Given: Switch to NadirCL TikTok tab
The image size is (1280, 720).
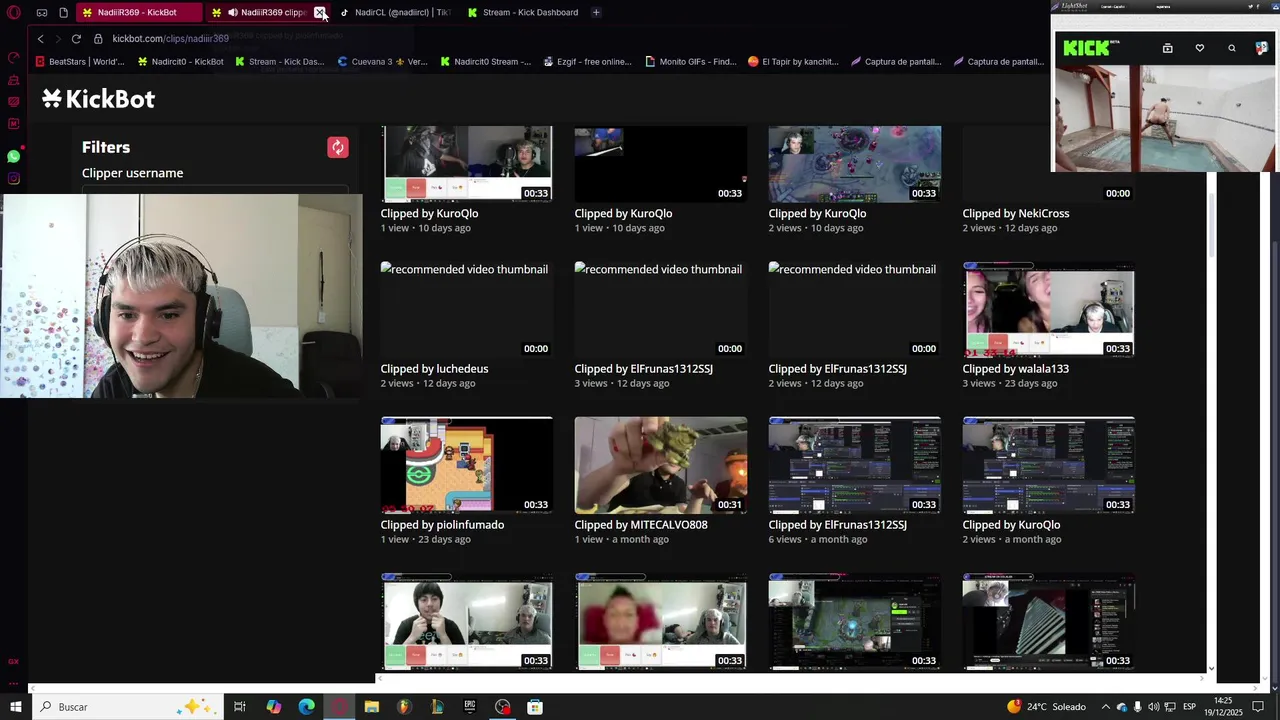Looking at the screenshot, I should [395, 13].
